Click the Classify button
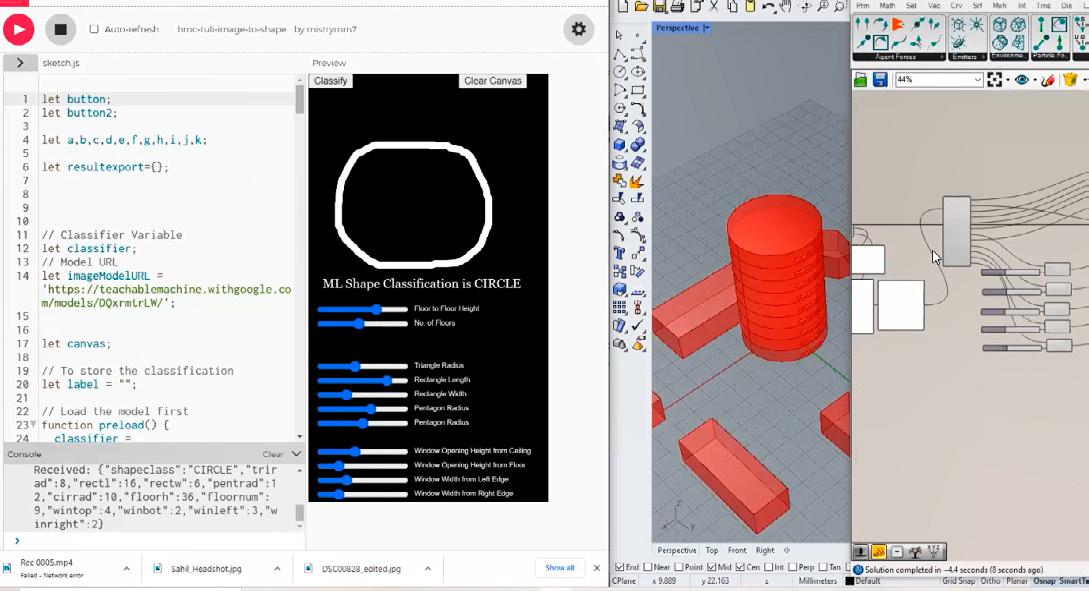The image size is (1089, 591). 331,81
